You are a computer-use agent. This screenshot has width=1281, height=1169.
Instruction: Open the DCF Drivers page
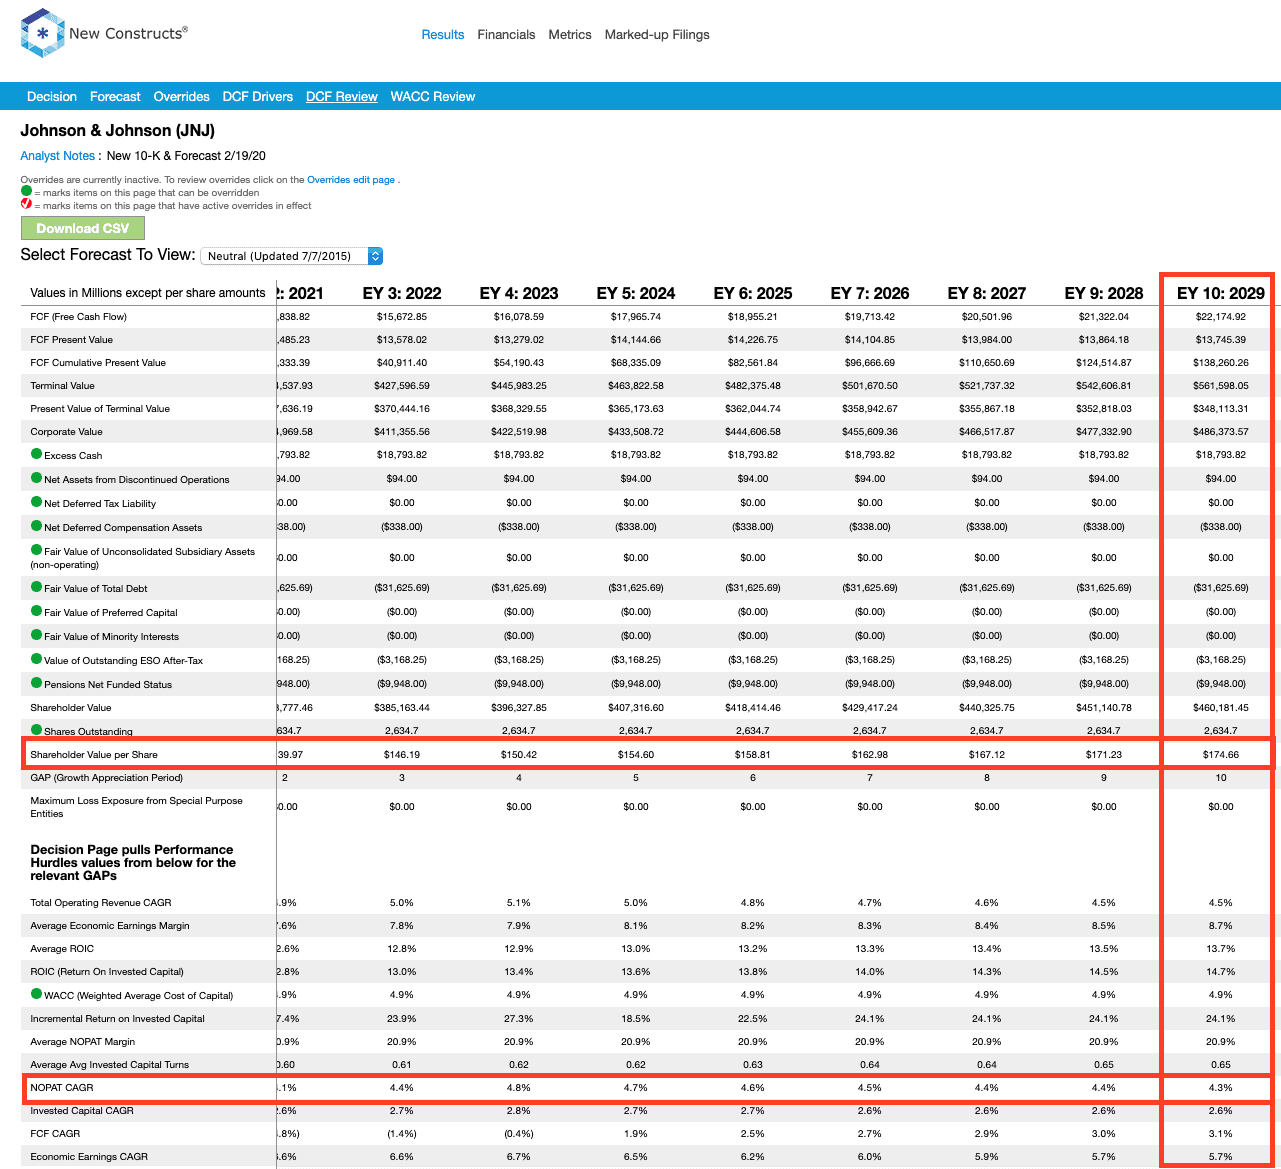pos(258,97)
